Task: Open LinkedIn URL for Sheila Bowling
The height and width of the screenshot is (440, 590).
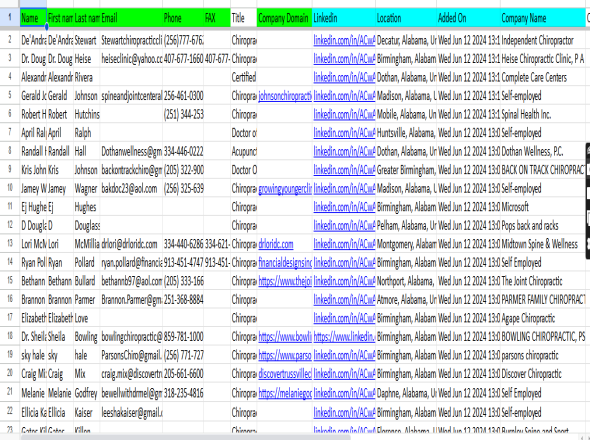Action: point(344,337)
